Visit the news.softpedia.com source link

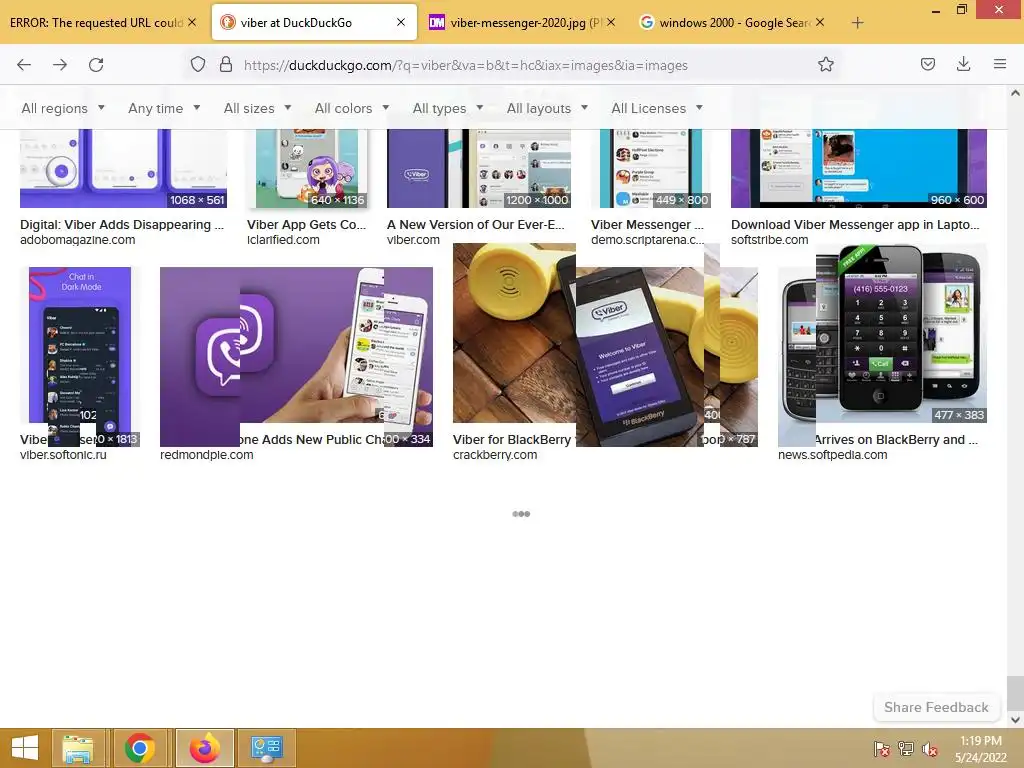tap(833, 455)
